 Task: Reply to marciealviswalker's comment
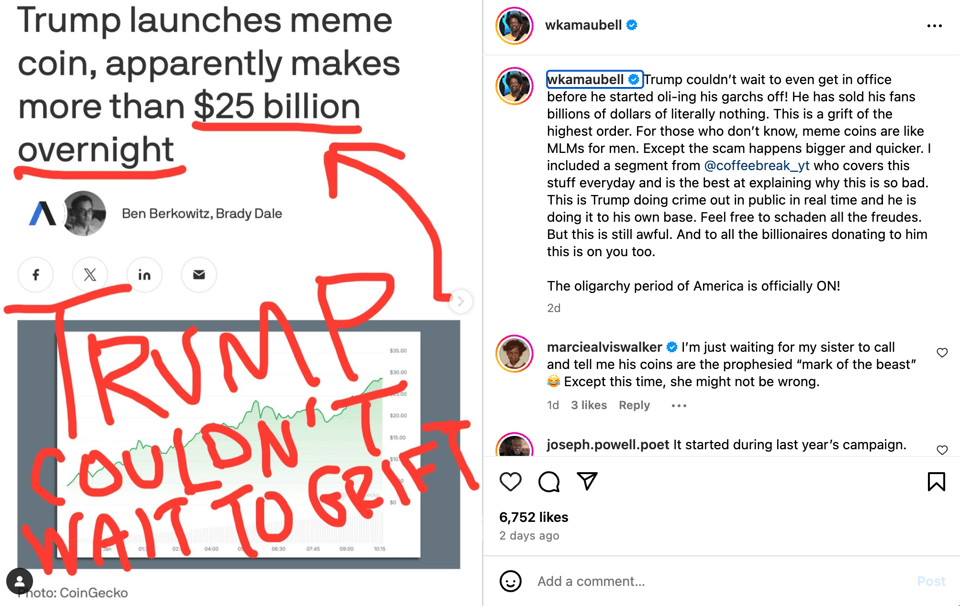pyautogui.click(x=634, y=405)
